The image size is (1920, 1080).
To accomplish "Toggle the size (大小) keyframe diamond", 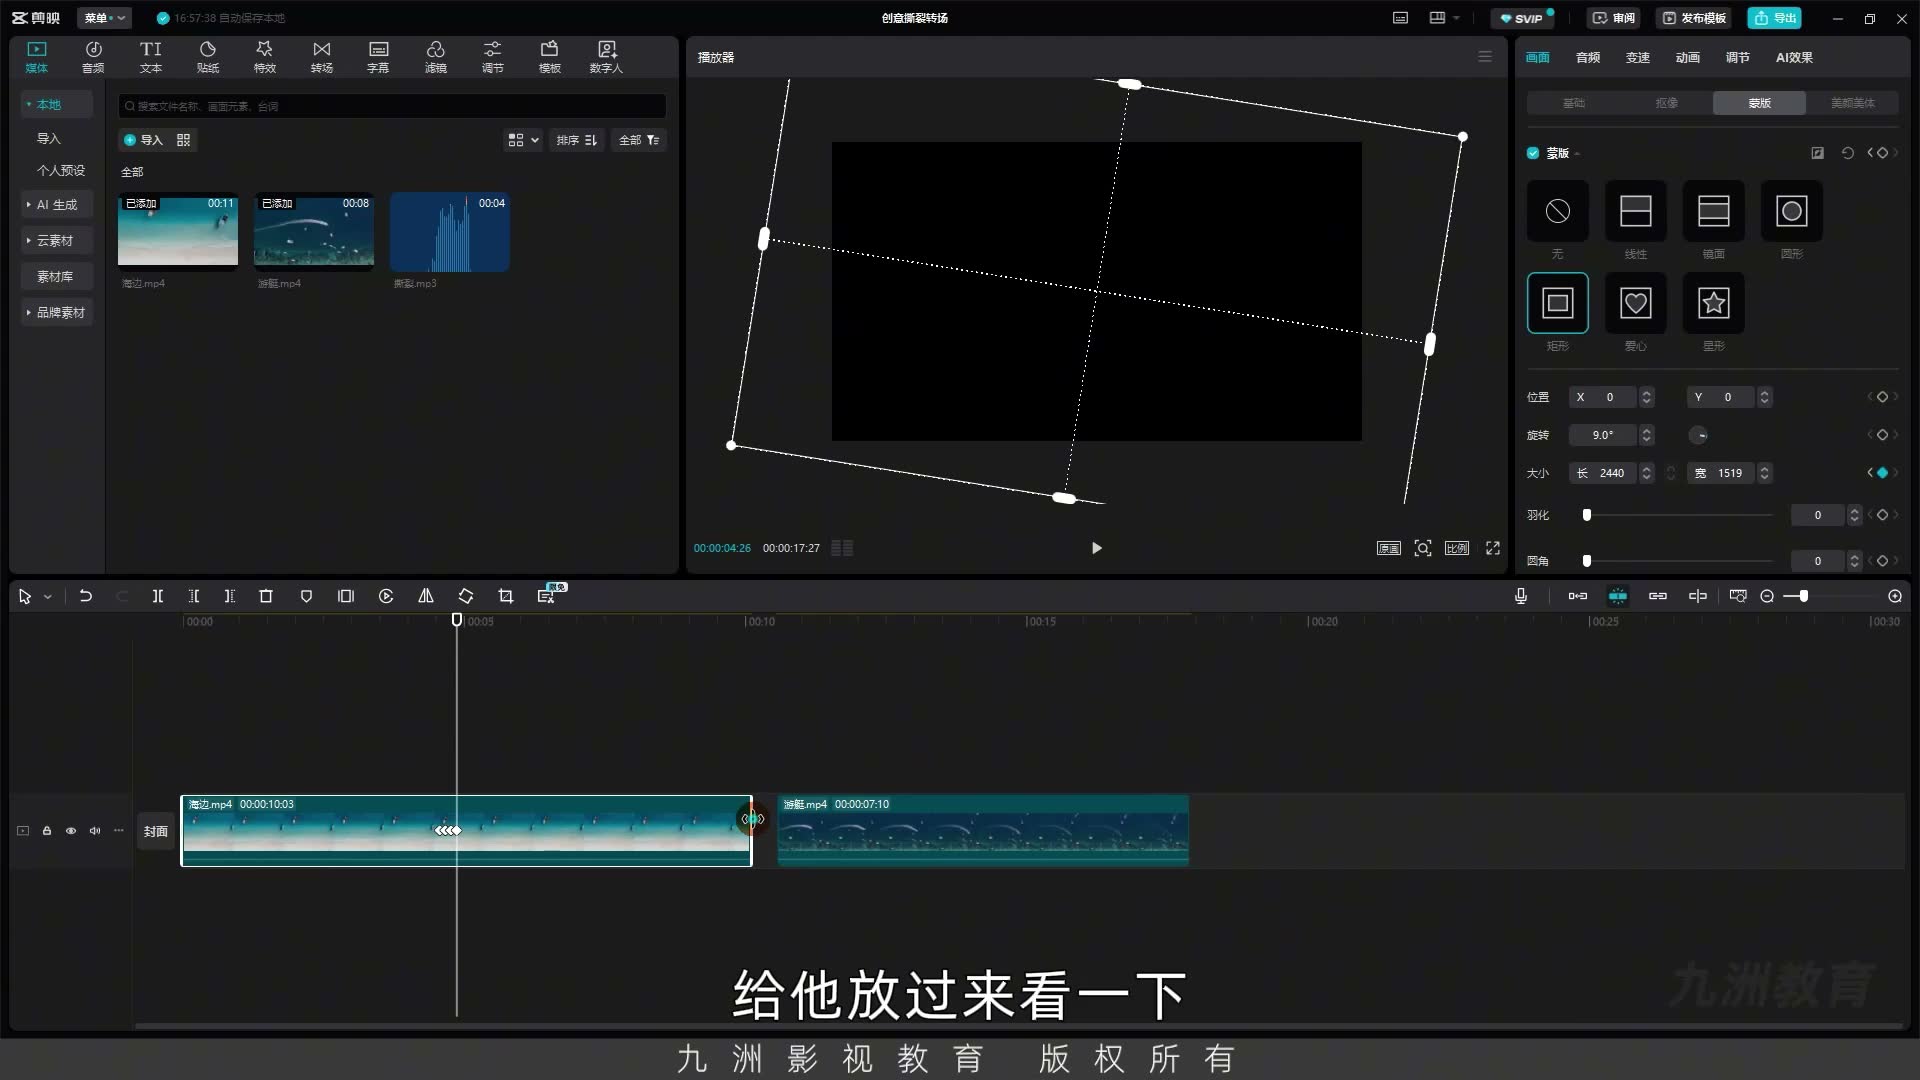I will (1883, 473).
